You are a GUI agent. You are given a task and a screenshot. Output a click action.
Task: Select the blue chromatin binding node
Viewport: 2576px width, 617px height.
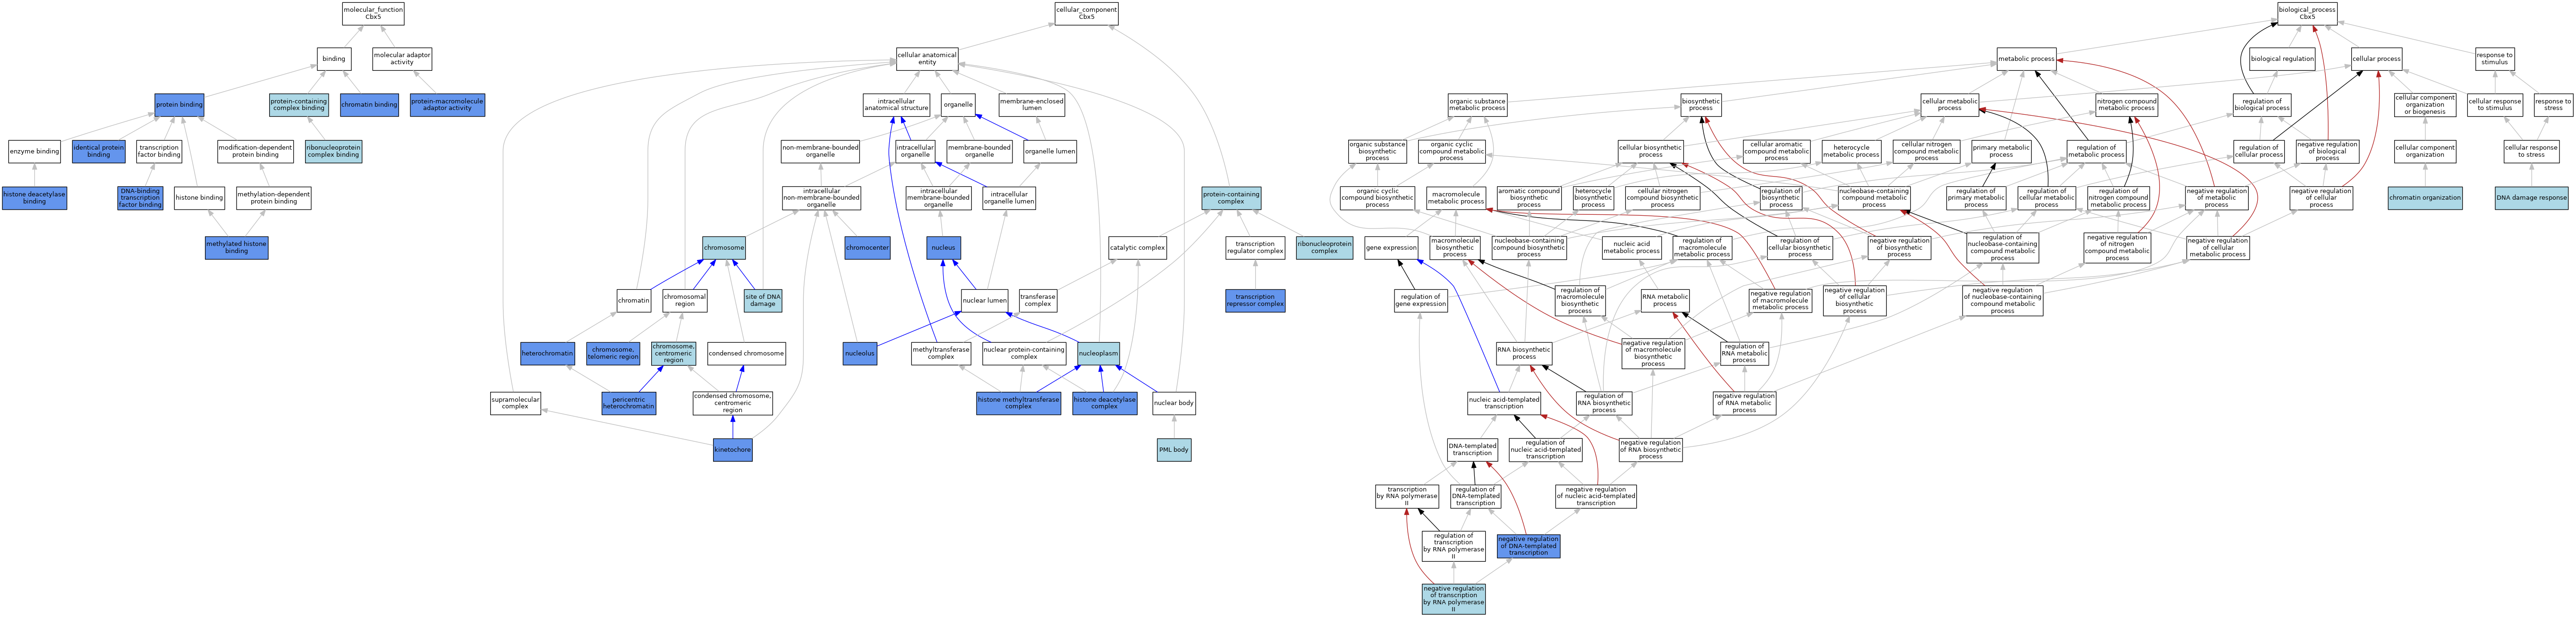369,105
